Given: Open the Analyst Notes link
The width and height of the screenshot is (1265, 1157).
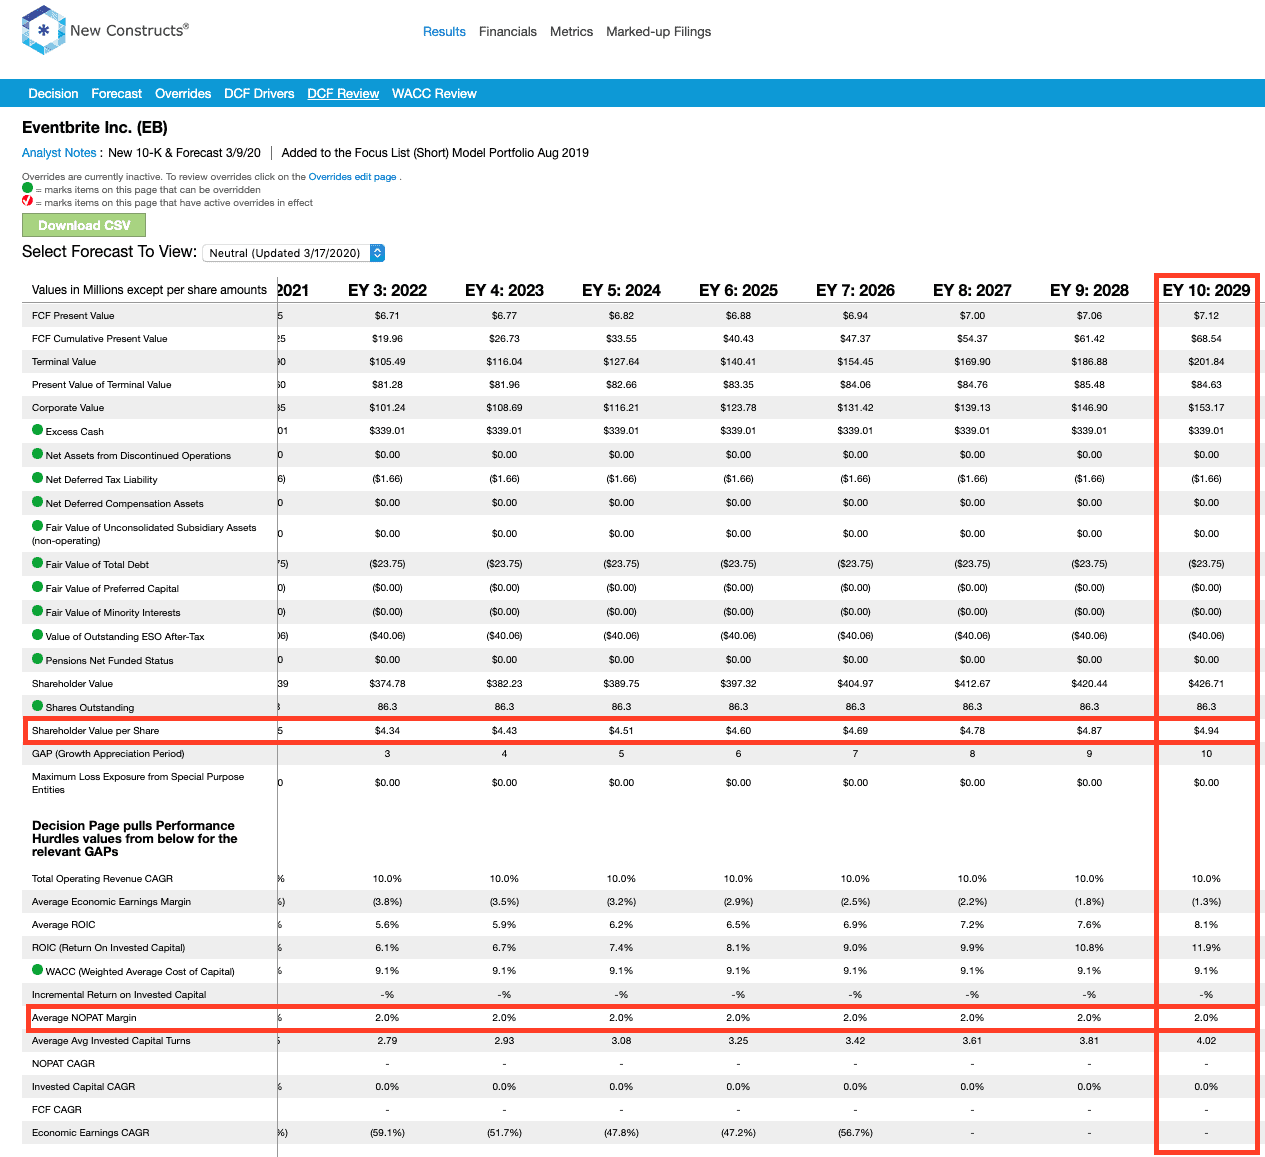Looking at the screenshot, I should point(59,153).
